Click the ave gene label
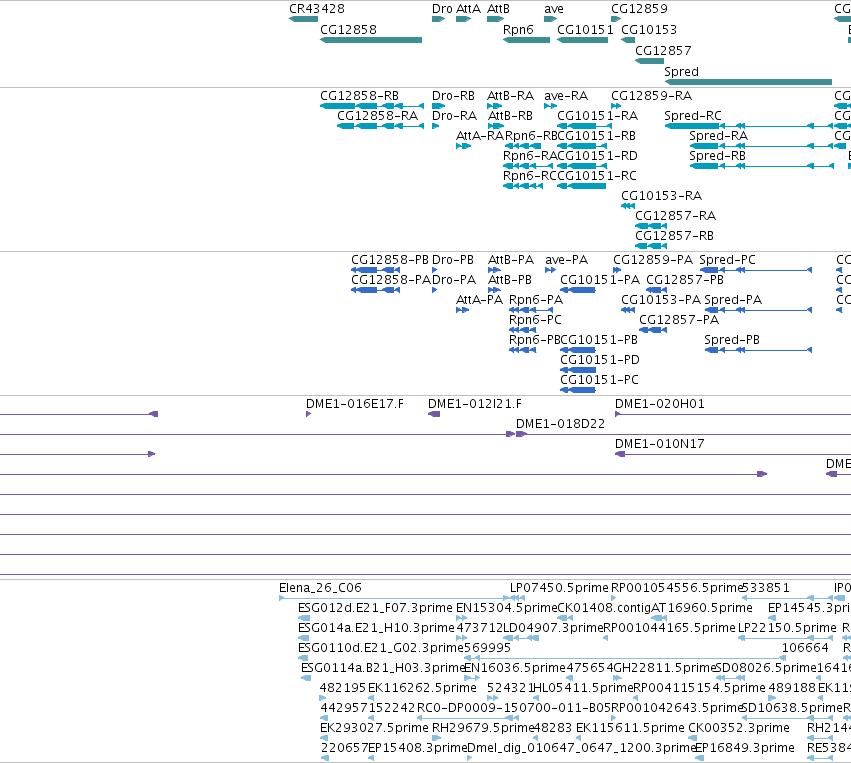851x763 pixels. click(x=554, y=9)
